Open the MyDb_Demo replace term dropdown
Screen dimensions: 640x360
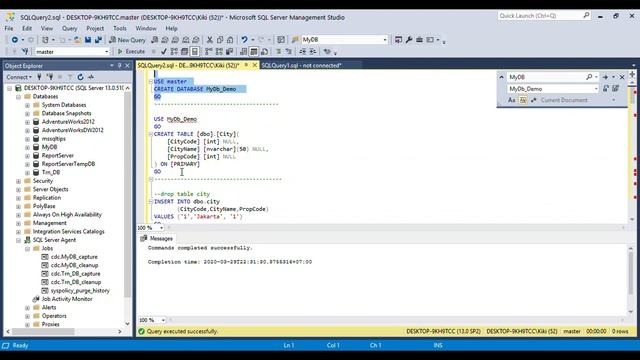[x=596, y=89]
